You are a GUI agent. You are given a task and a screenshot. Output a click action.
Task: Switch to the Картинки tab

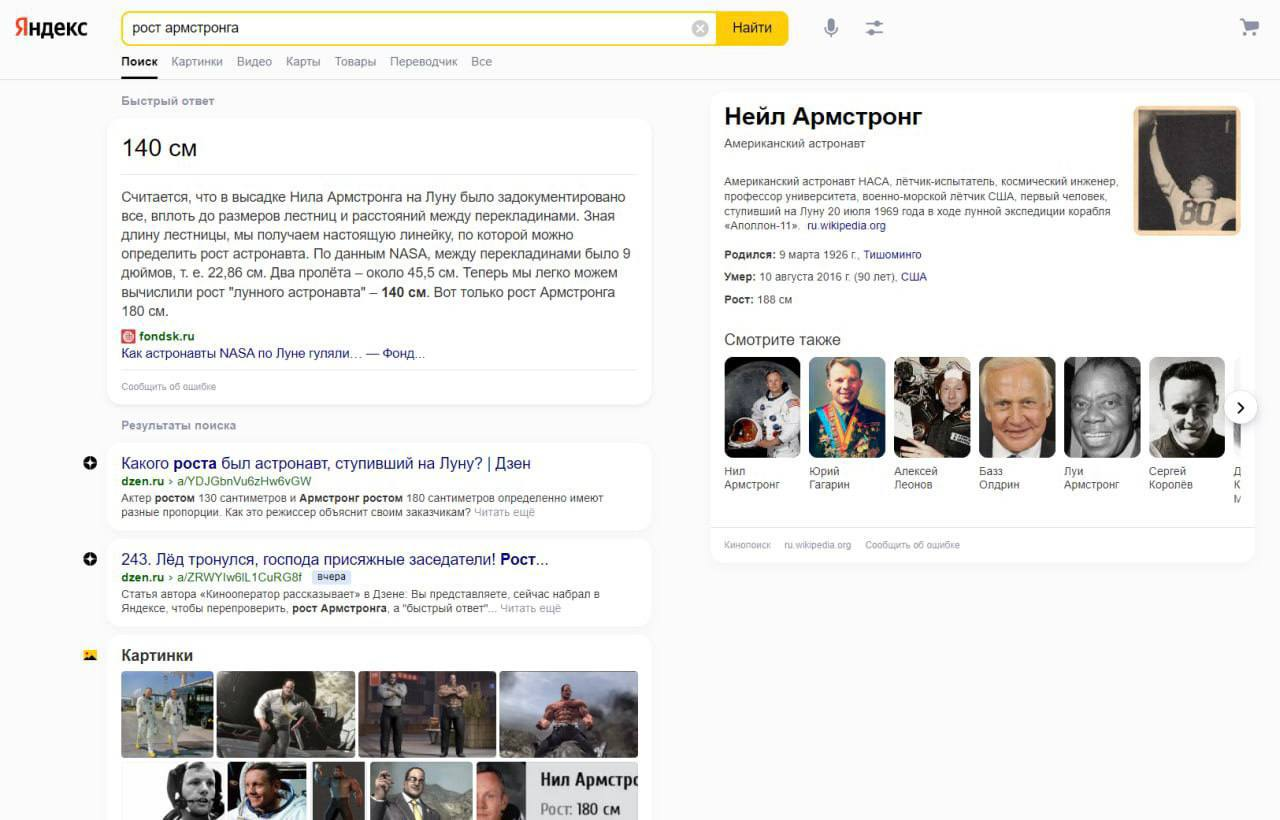point(197,61)
